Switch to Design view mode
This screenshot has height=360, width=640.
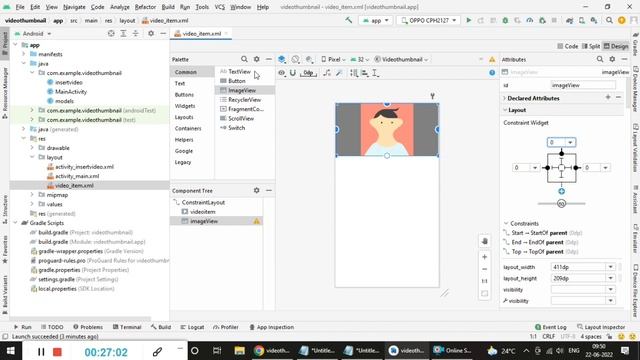(x=616, y=46)
